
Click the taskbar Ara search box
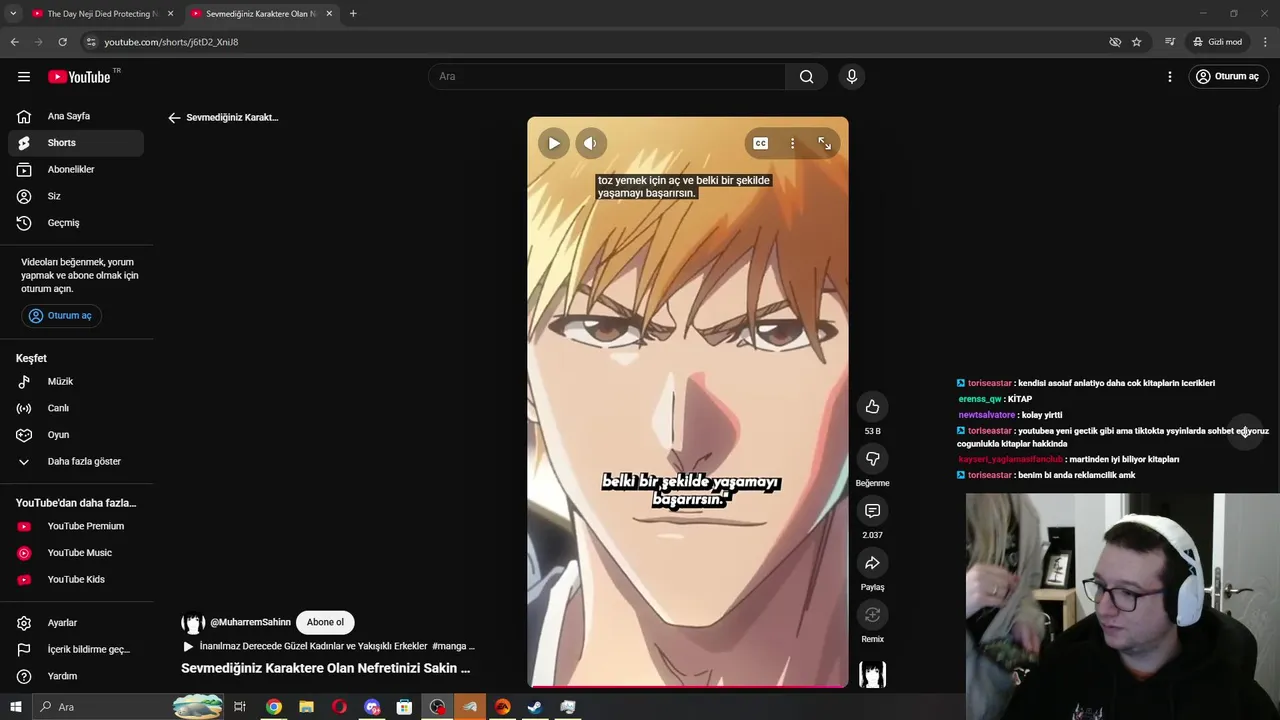pyautogui.click(x=128, y=707)
